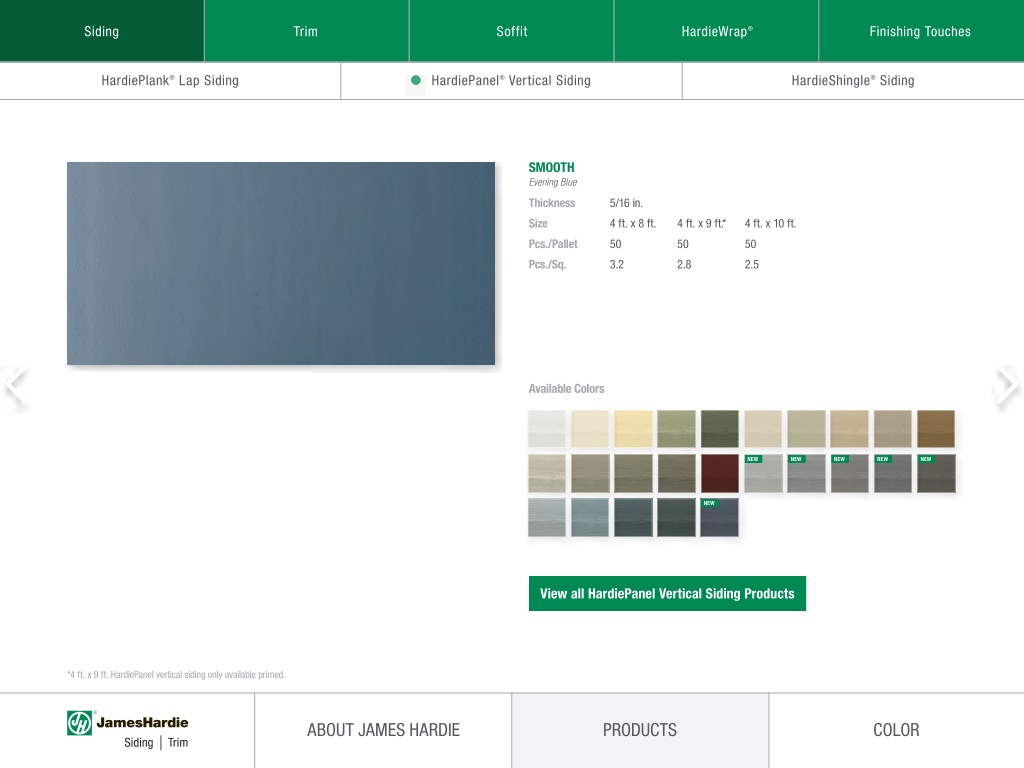Choose the sixth swatch in top color row
1024x768 pixels.
763,429
